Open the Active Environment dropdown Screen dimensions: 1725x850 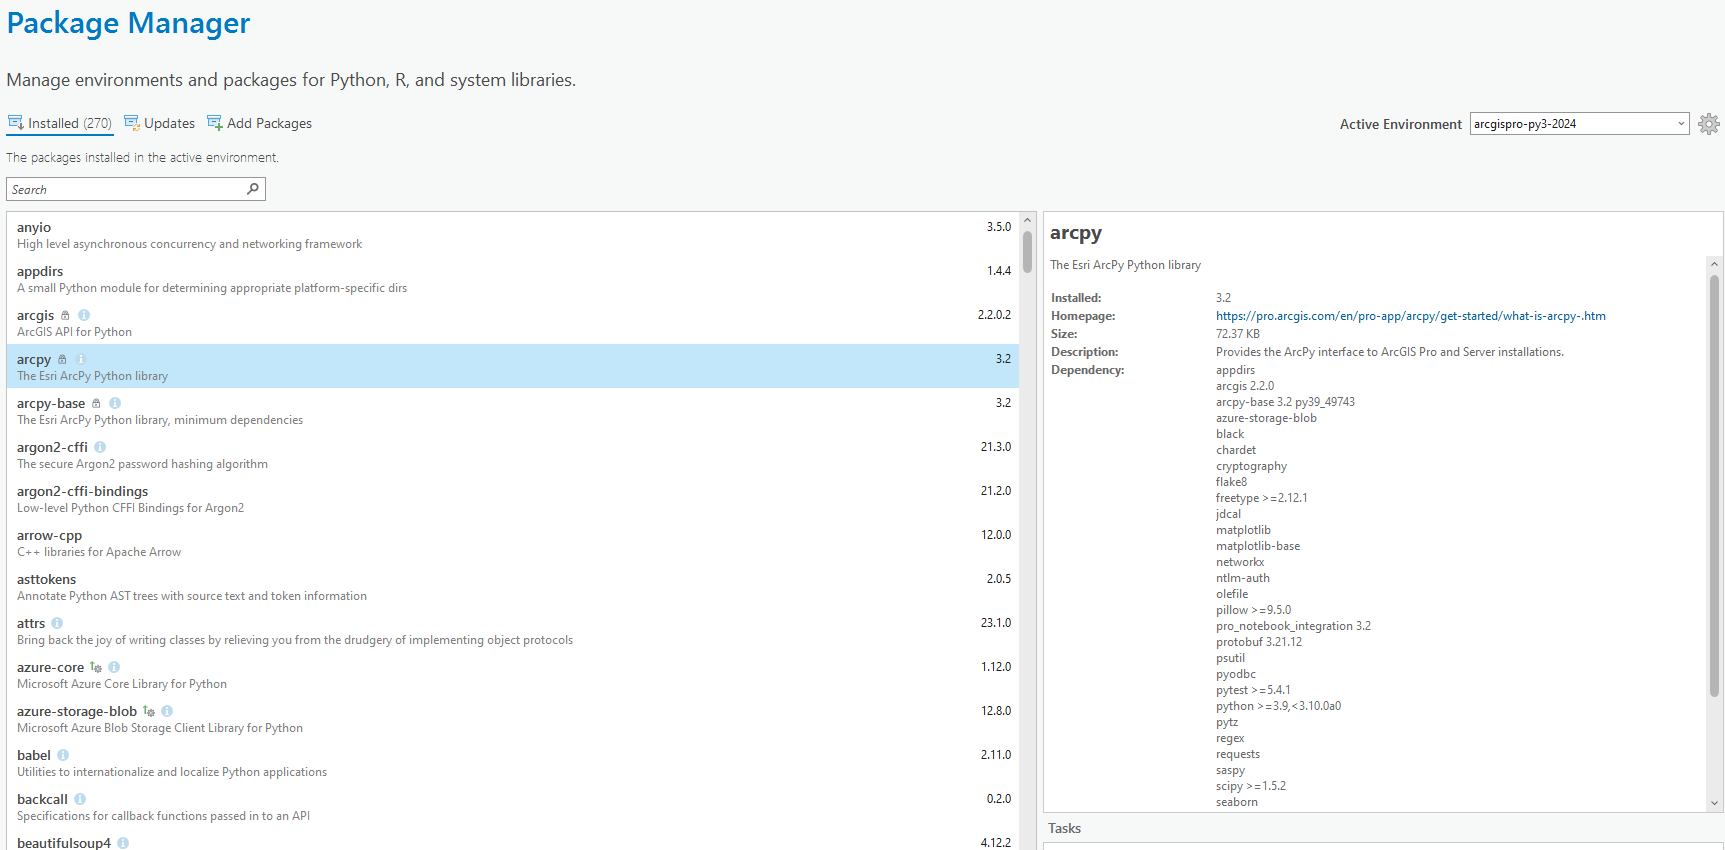point(1580,124)
